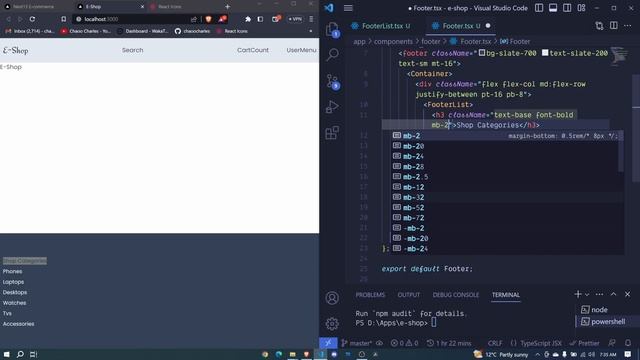Click the unsaved dot on the Footer.tsx tab
This screenshot has width=640, height=360.
tap(488, 26)
